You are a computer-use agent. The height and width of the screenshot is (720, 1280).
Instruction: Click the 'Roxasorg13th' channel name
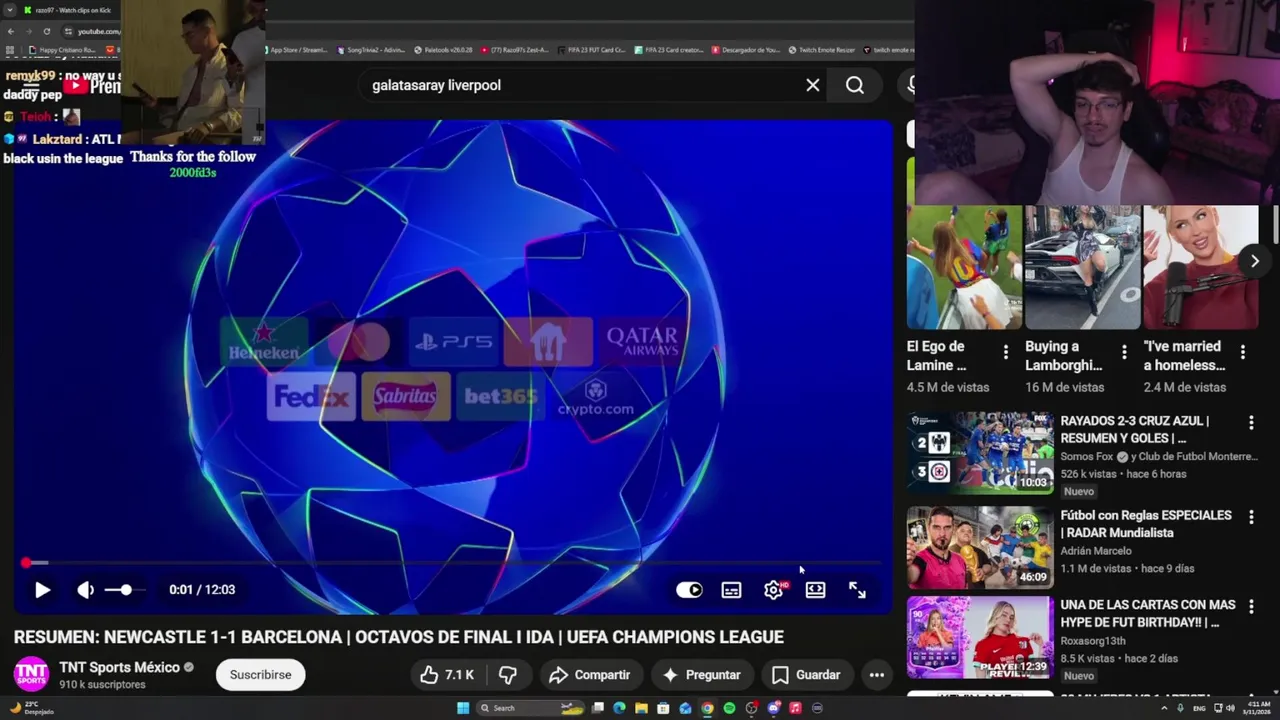pos(1093,641)
